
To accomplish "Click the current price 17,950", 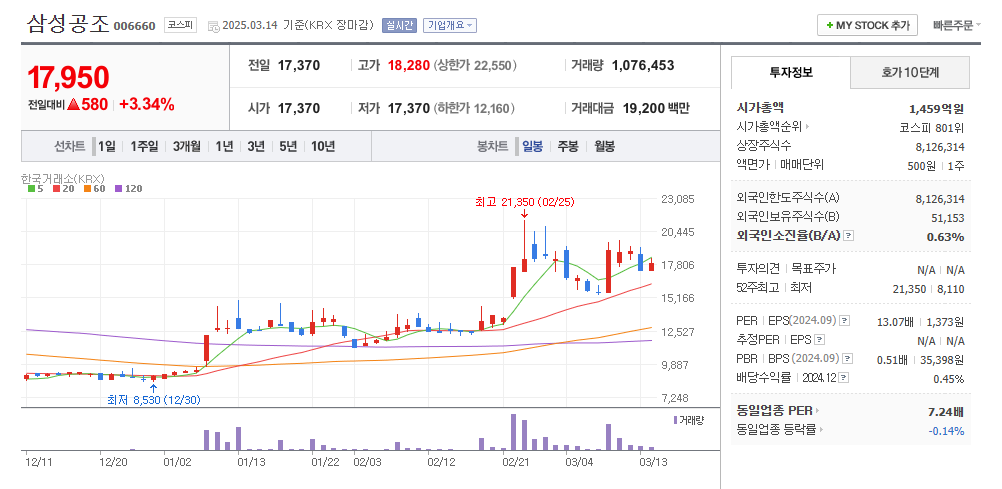I will 68,77.
